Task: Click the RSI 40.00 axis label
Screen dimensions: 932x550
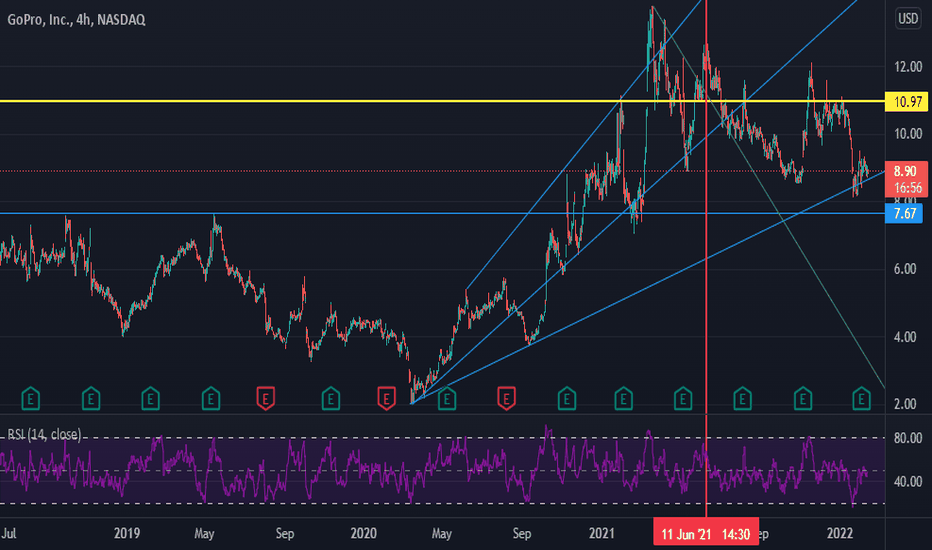Action: click(x=908, y=482)
